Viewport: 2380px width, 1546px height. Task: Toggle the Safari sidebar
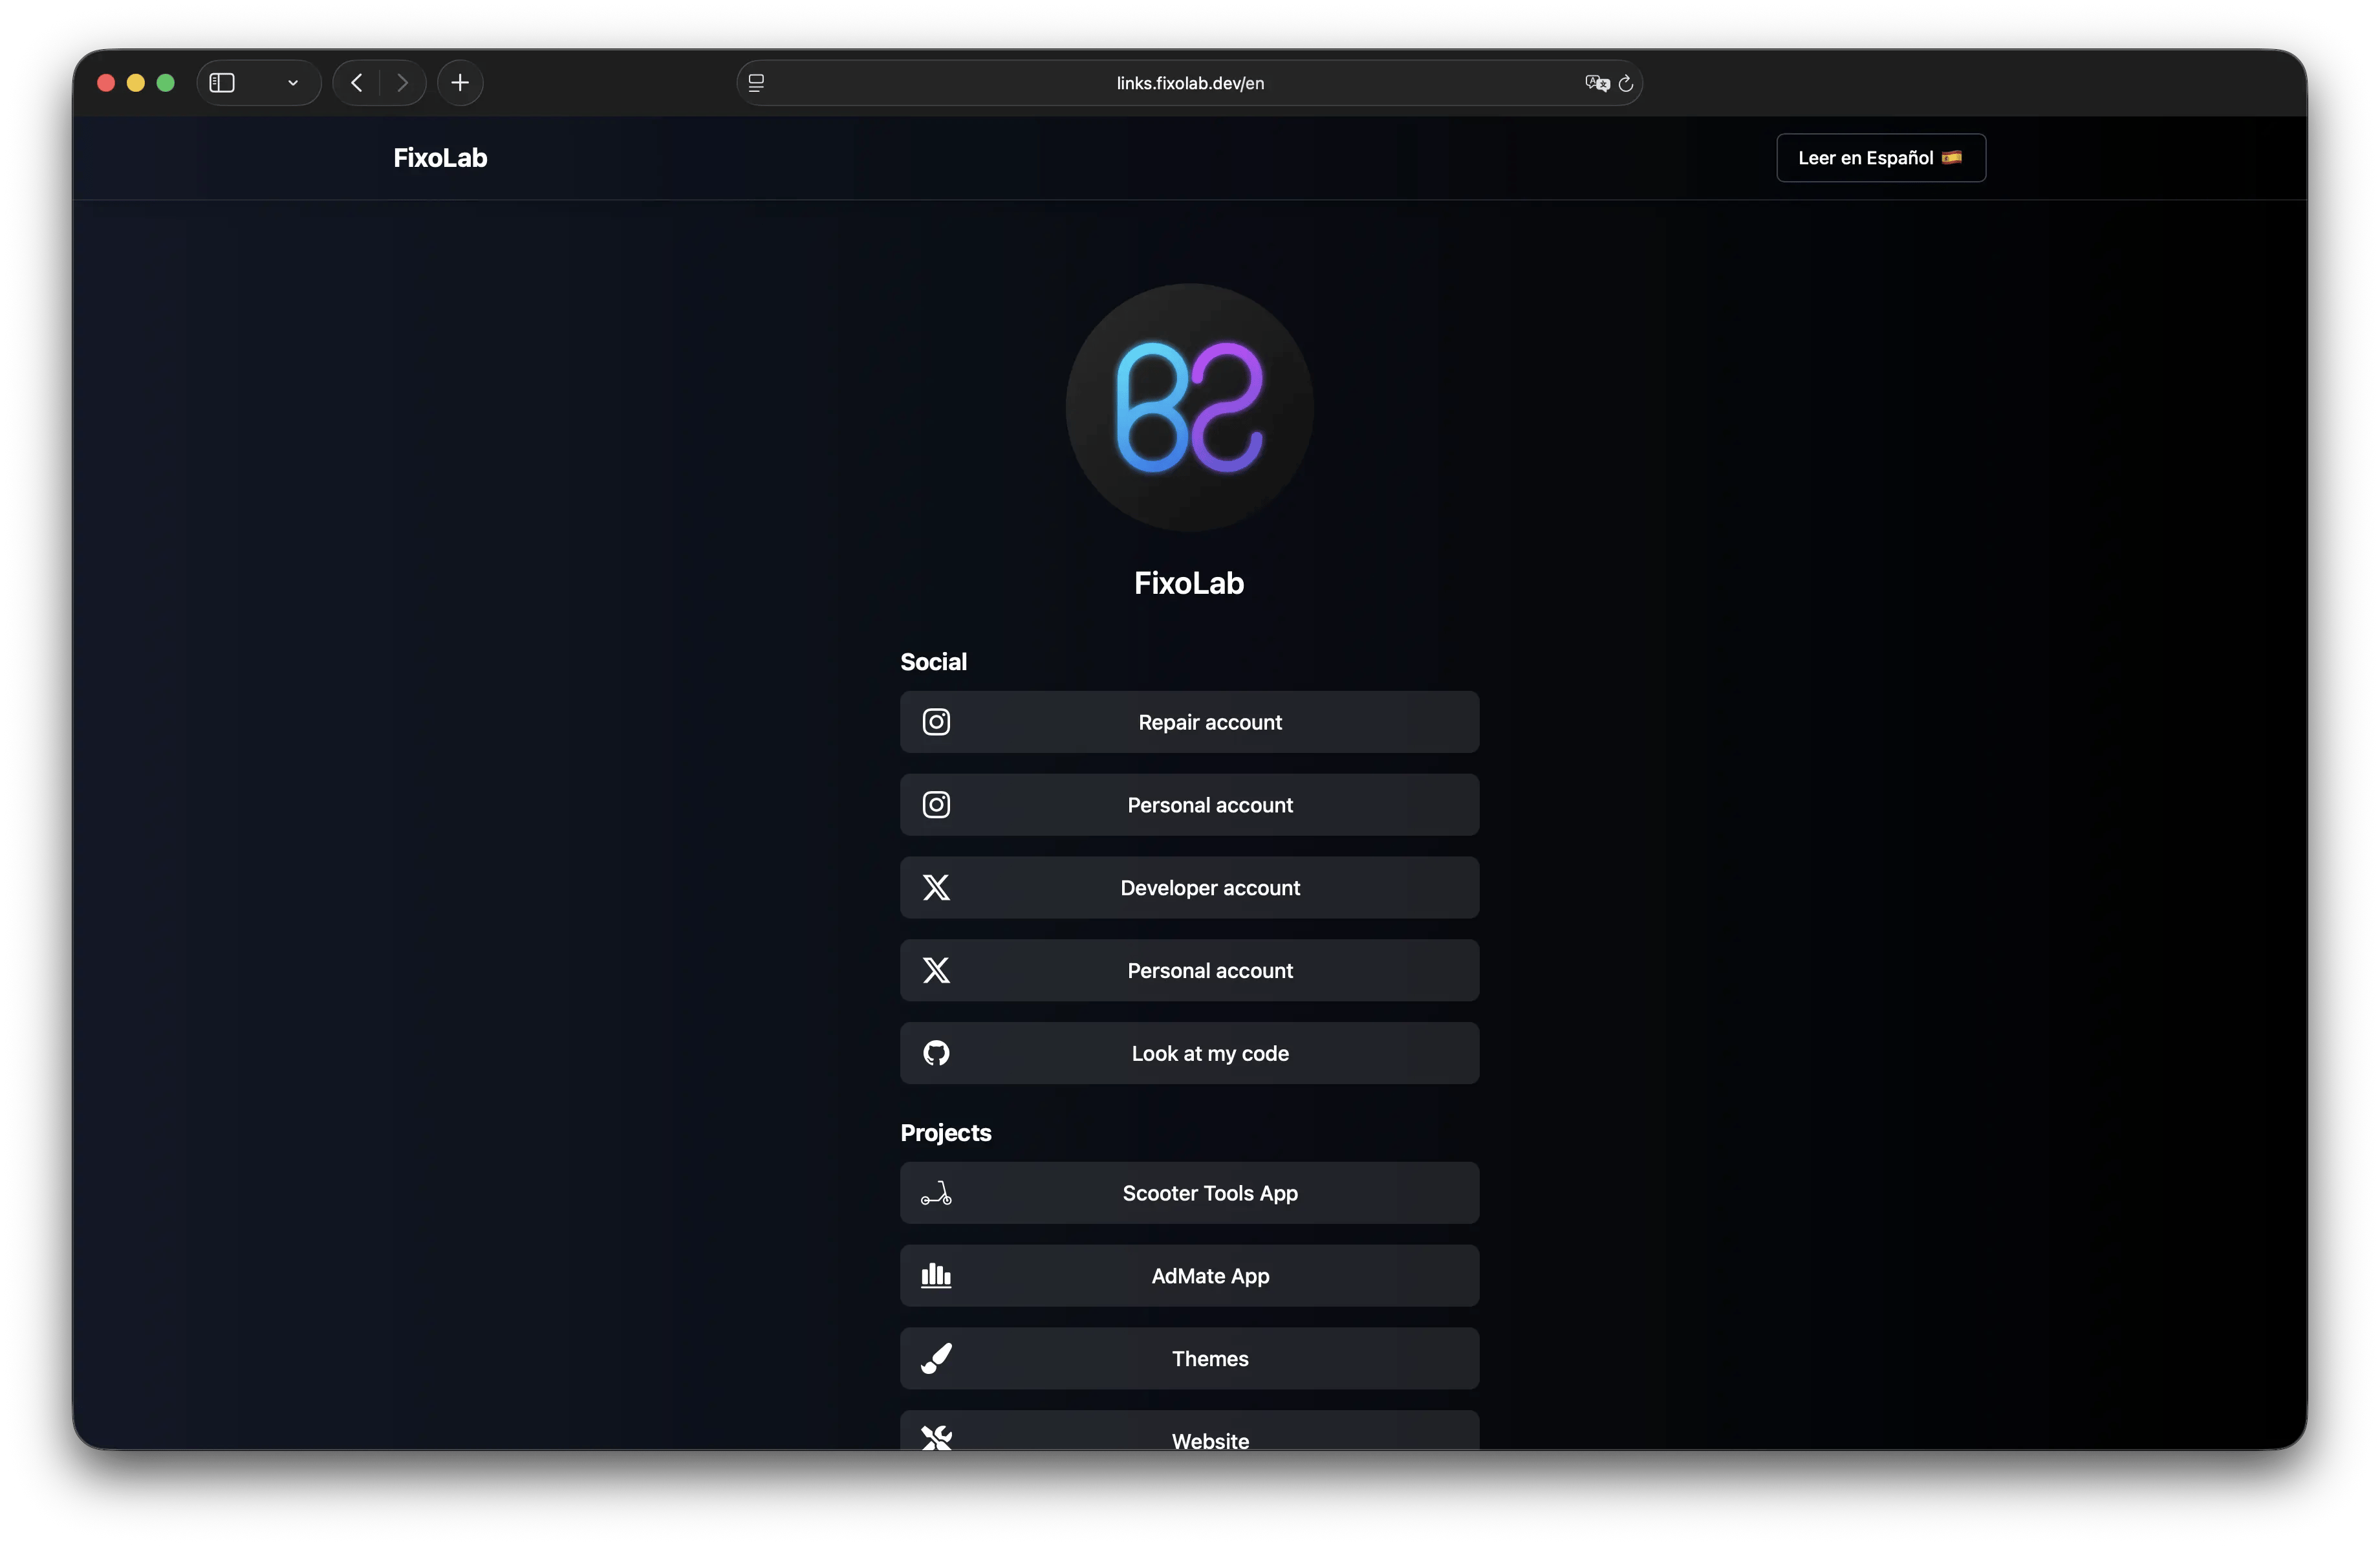[x=222, y=83]
